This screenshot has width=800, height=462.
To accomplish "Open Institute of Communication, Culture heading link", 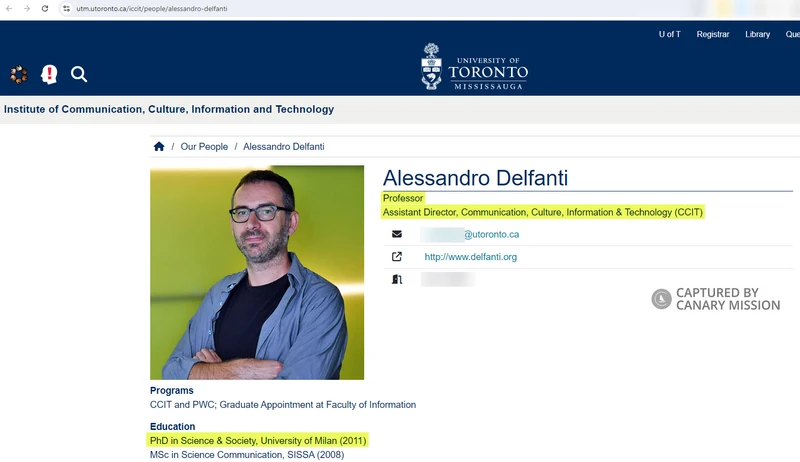I will tap(169, 109).
